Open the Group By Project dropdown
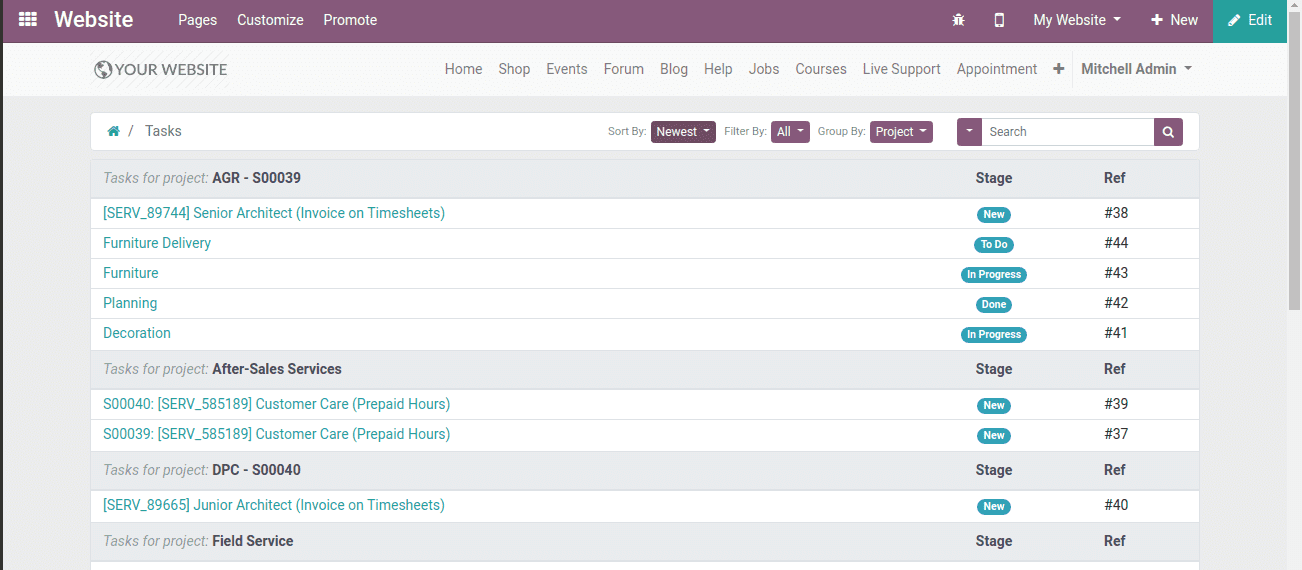1302x570 pixels. pos(901,132)
